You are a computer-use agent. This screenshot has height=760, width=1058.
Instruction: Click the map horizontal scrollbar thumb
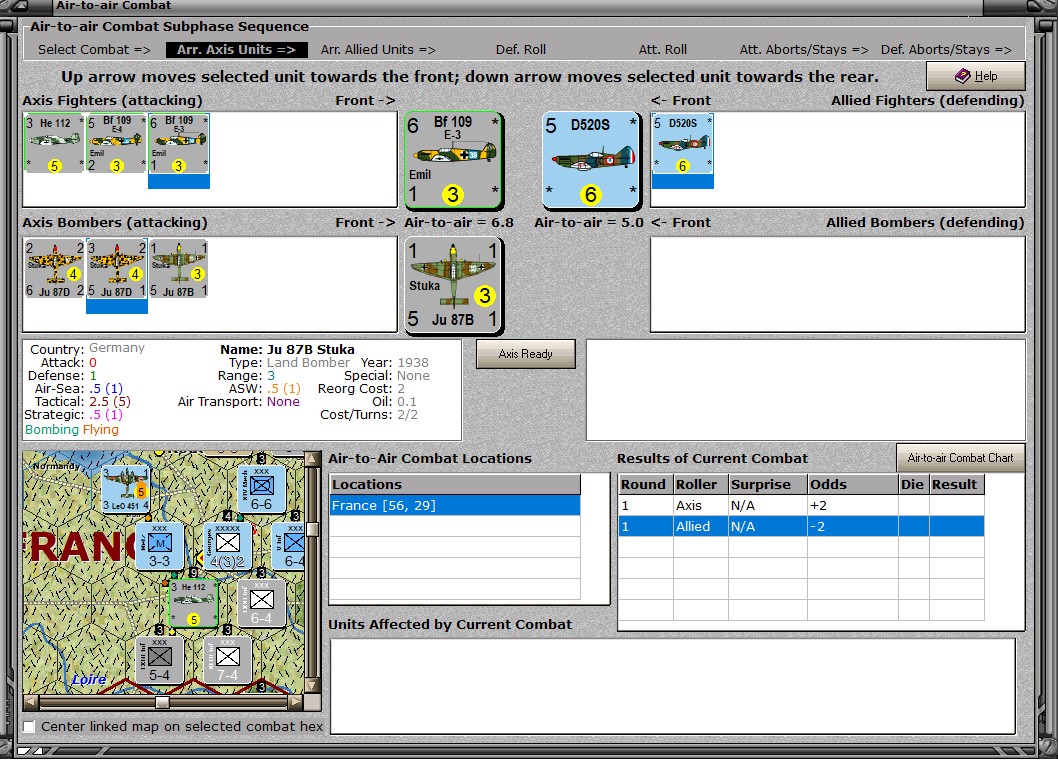[x=162, y=702]
